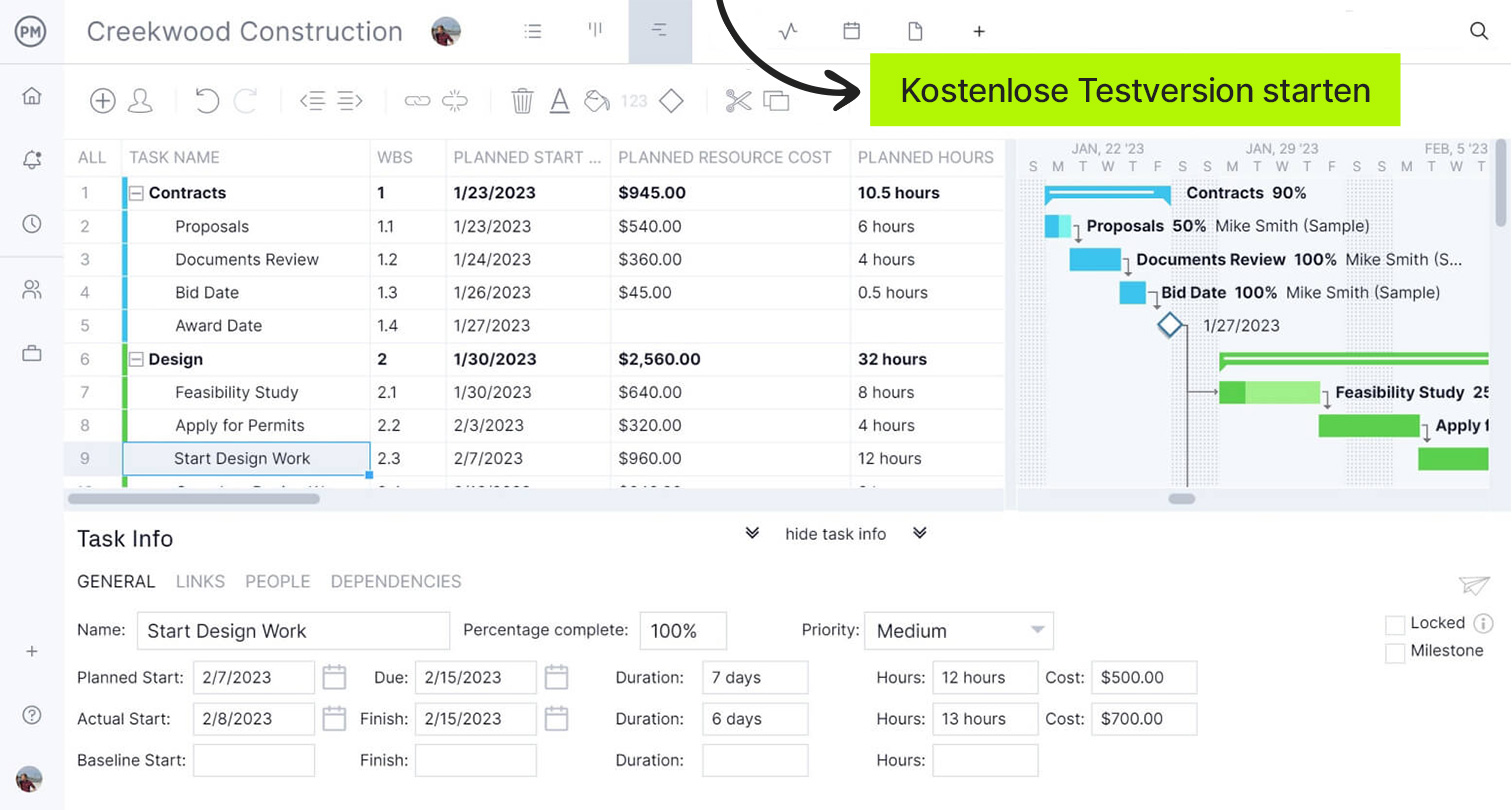1512x810 pixels.
Task: Click the 123 numbering toolbar icon
Action: click(x=634, y=101)
